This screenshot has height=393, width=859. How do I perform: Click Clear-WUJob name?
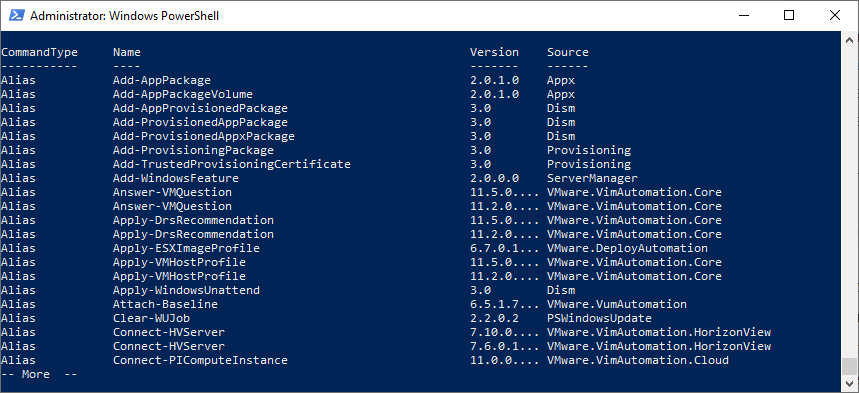151,318
